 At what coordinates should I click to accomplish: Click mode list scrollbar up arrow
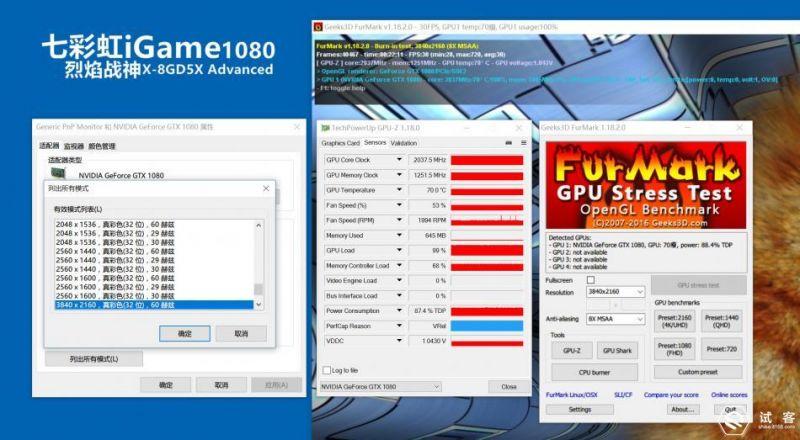point(258,225)
